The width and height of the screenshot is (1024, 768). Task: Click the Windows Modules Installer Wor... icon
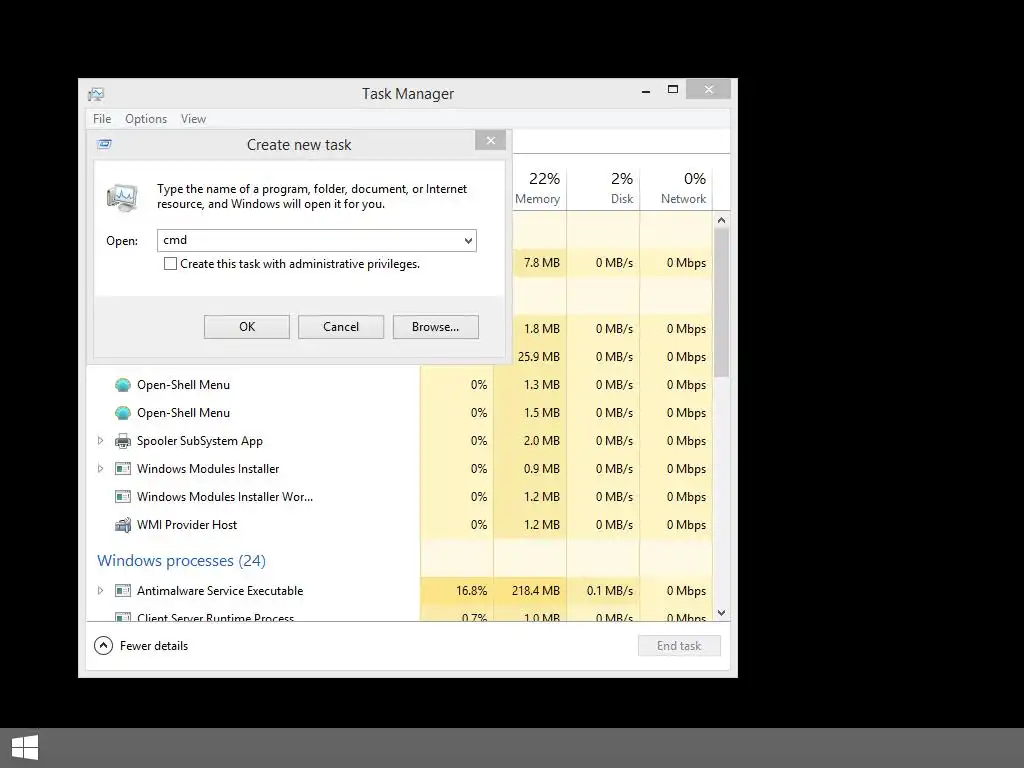pos(123,497)
